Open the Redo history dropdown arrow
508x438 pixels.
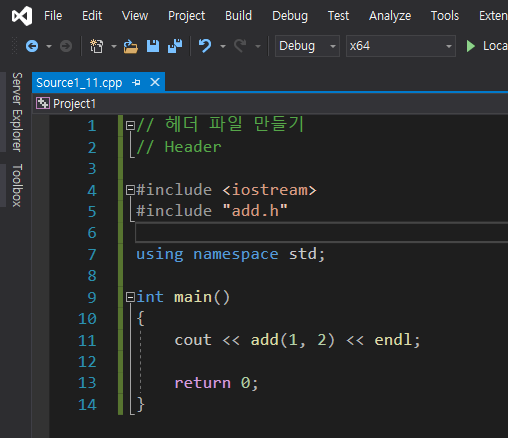(x=258, y=46)
